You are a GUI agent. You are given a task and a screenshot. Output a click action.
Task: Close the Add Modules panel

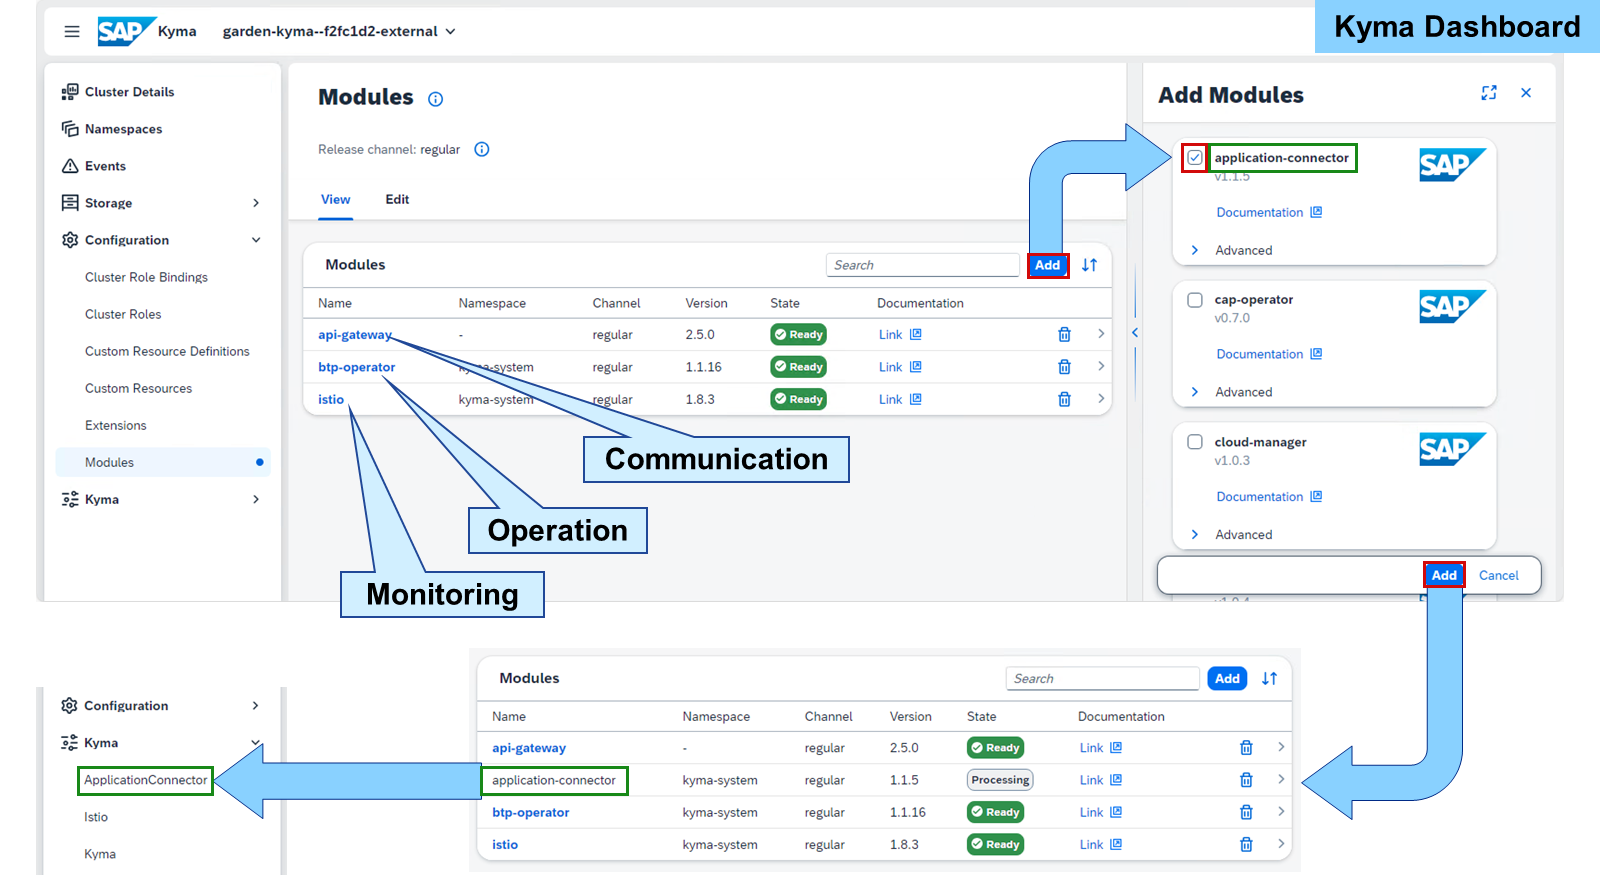point(1526,93)
